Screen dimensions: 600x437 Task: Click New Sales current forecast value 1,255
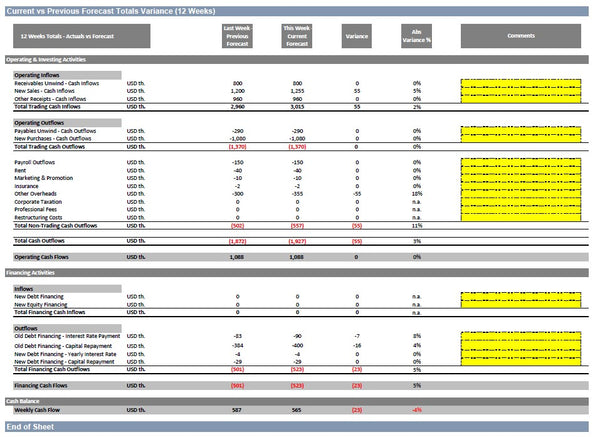tap(296, 91)
